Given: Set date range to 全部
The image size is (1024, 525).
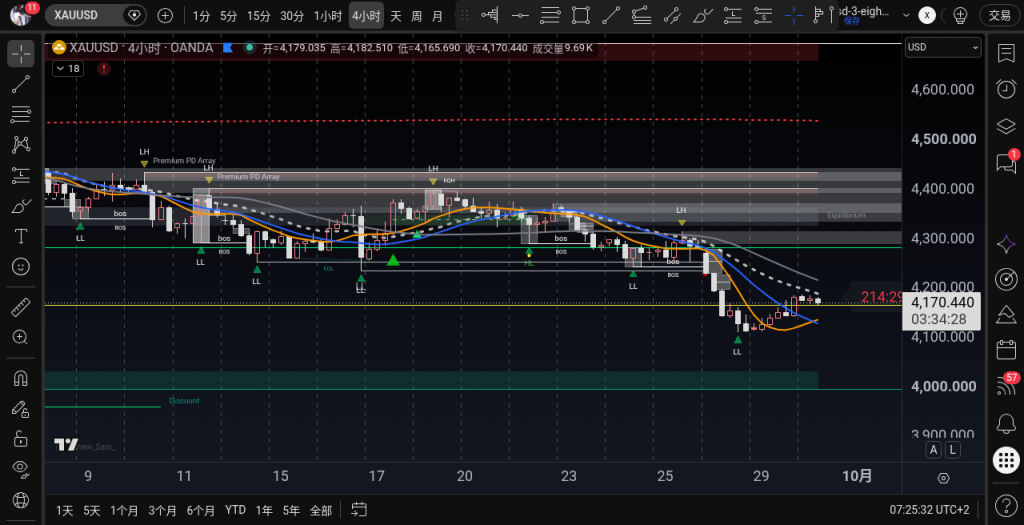Looking at the screenshot, I should 320,510.
